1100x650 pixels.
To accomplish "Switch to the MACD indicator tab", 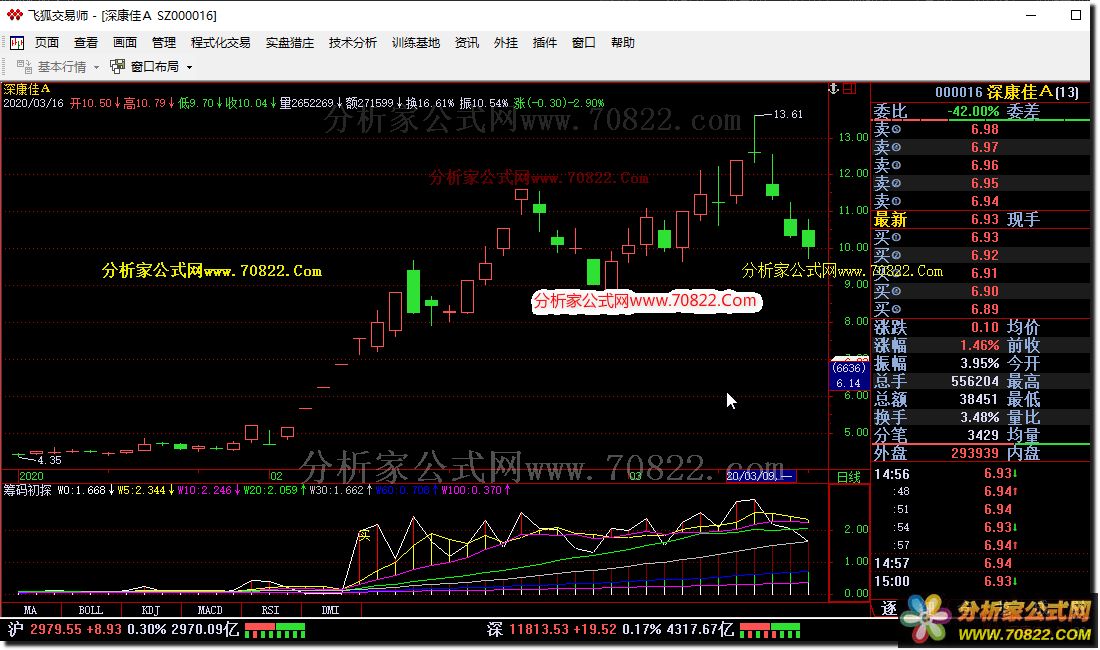I will click(x=210, y=610).
